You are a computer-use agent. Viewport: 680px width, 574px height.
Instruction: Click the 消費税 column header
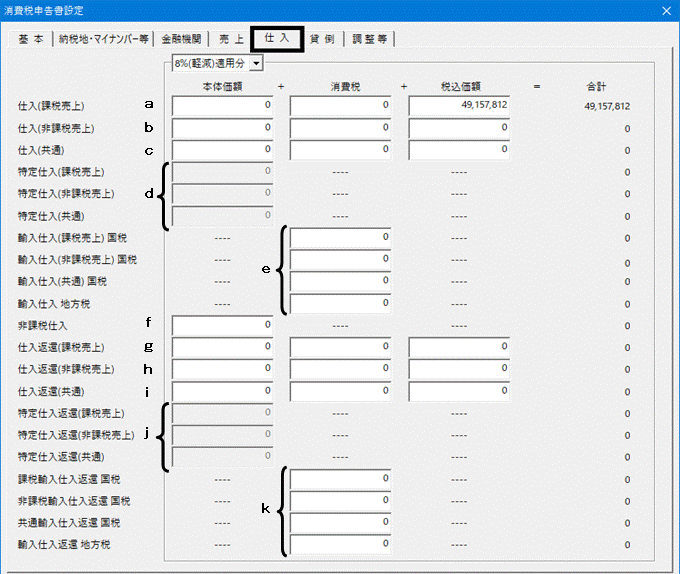(x=345, y=87)
